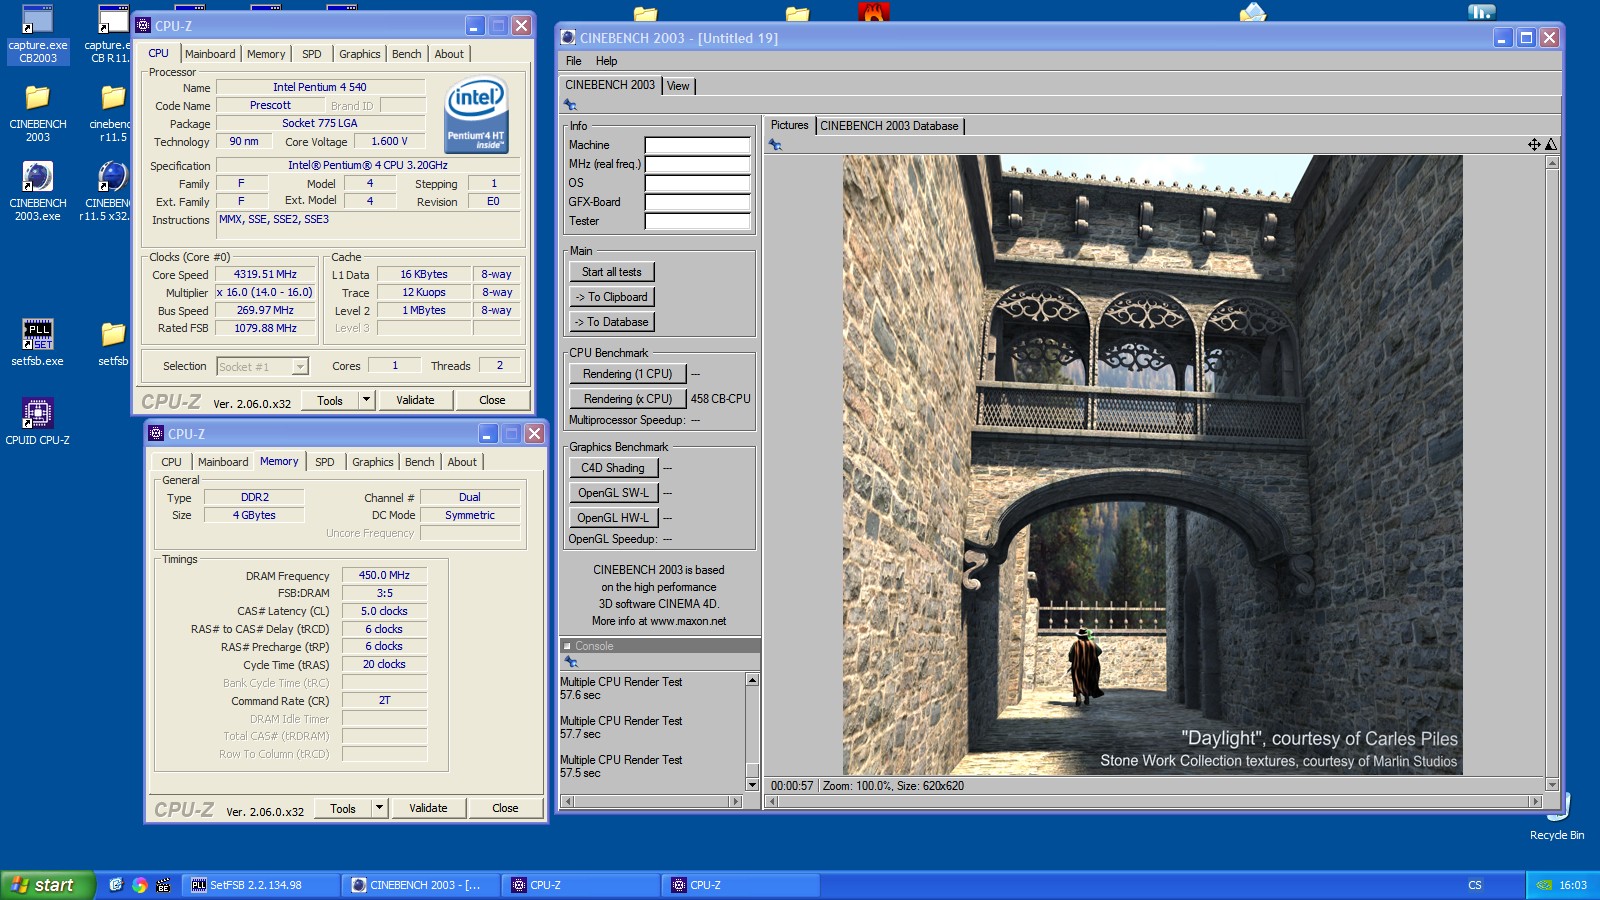Image resolution: width=1600 pixels, height=900 pixels.
Task: Click the To Database button
Action: click(612, 322)
